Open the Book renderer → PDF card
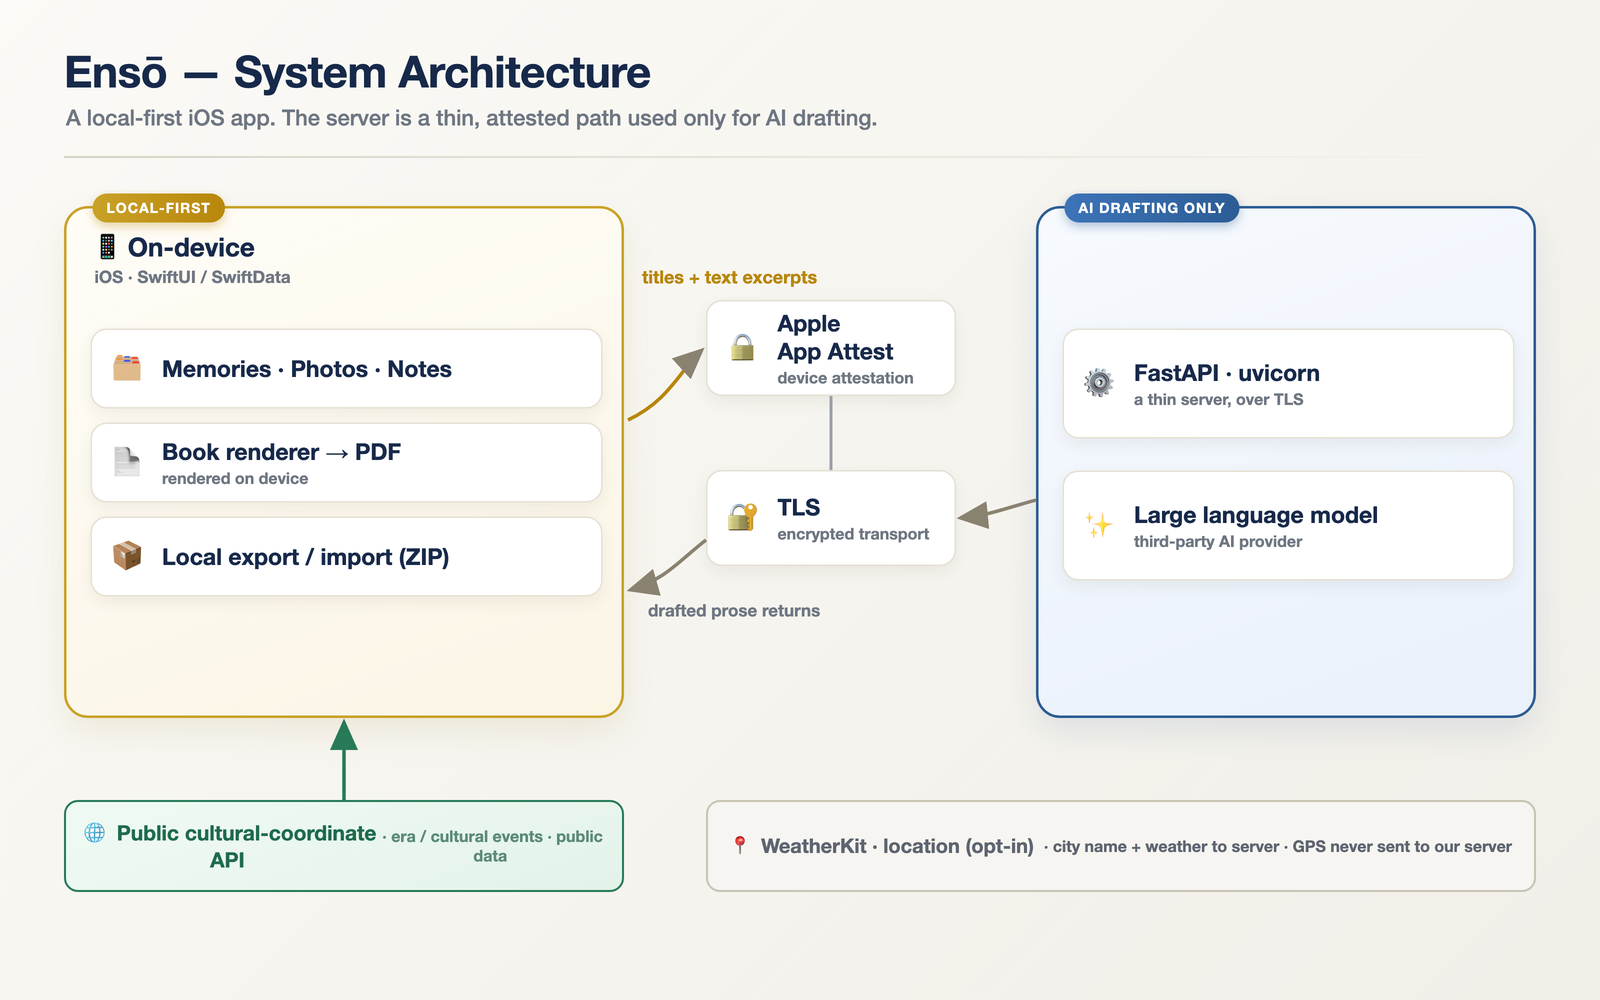The height and width of the screenshot is (1000, 1600). [346, 462]
